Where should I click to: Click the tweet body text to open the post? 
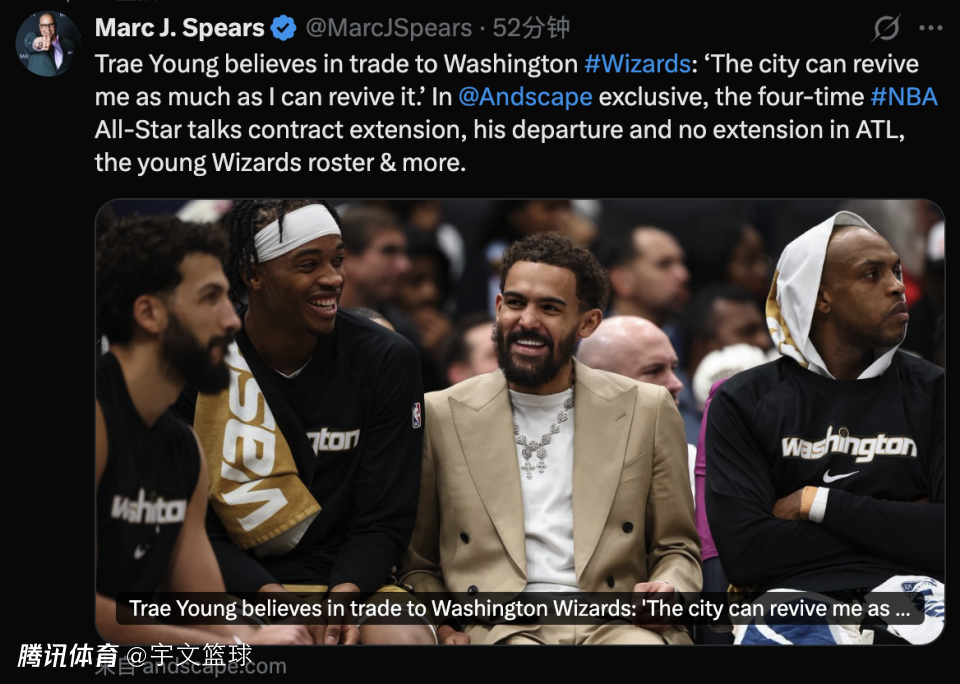point(516,113)
